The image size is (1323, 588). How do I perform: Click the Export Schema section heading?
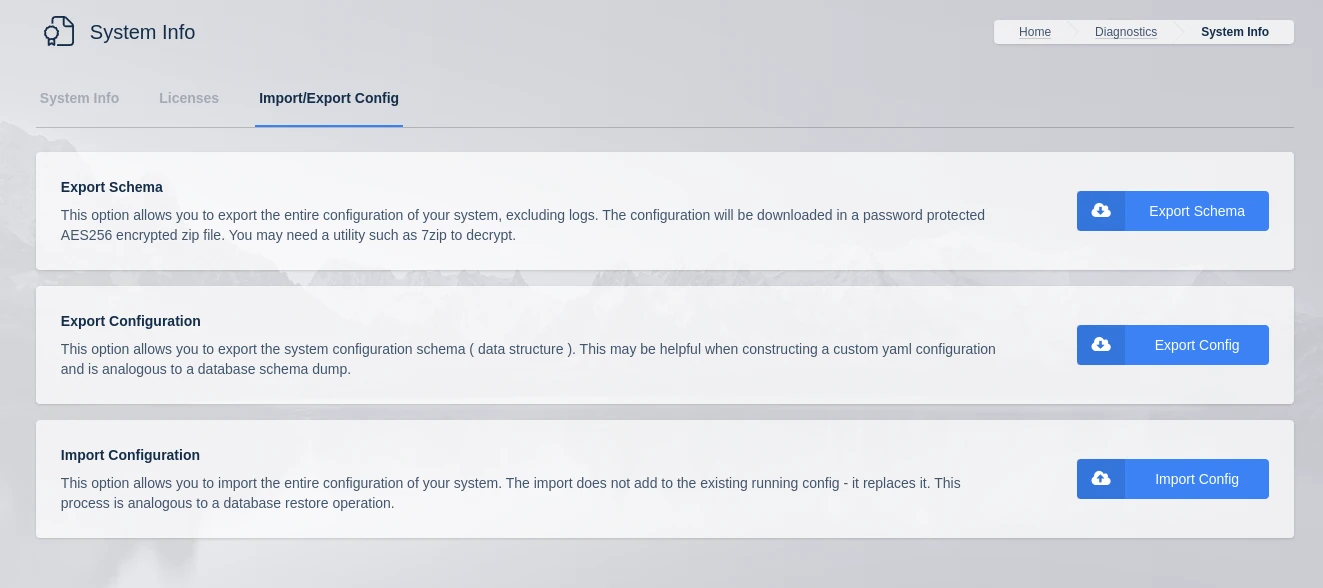pos(112,187)
